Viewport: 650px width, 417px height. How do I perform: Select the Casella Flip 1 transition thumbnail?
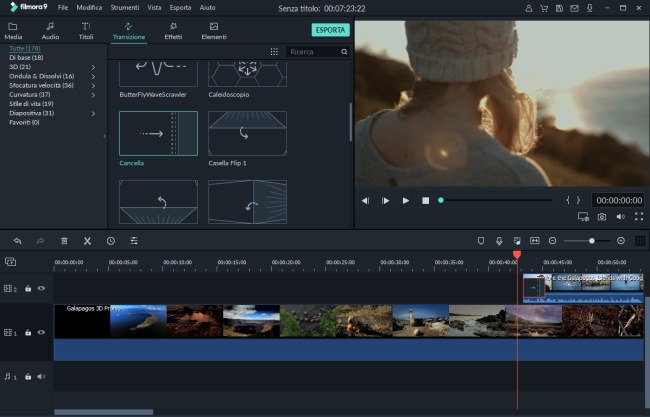click(247, 133)
